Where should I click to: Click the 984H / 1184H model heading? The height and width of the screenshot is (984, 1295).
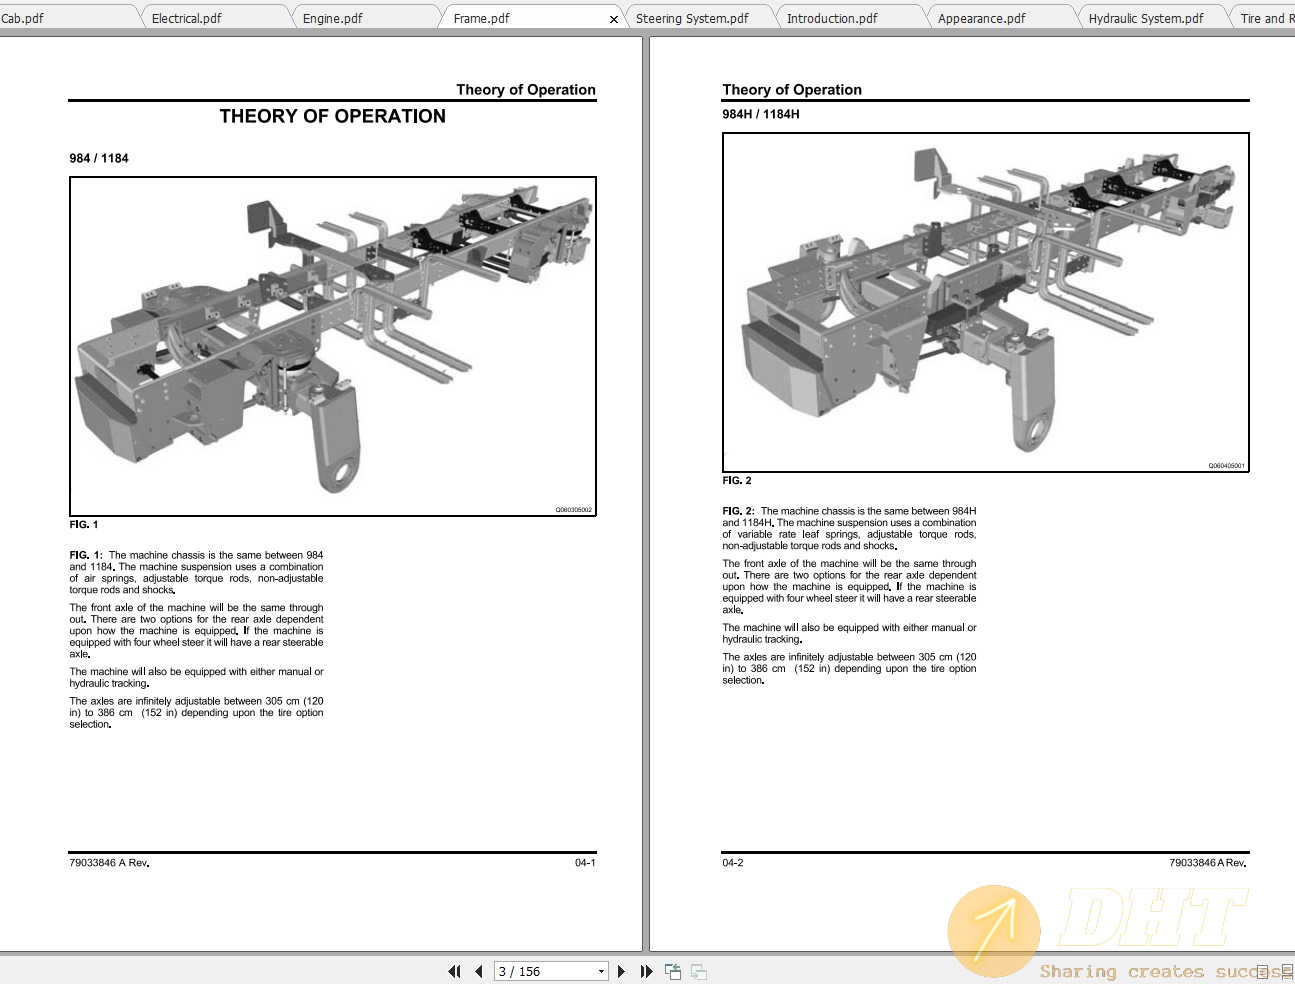(x=761, y=114)
